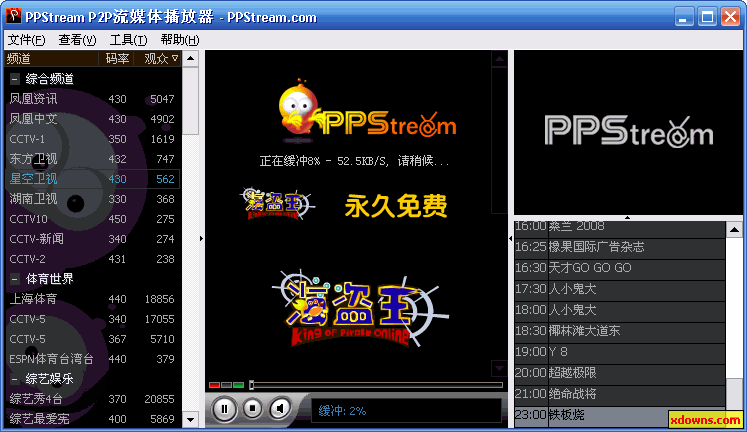747x432 pixels.
Task: Click the PPStream mascot logo in player
Action: point(368,111)
